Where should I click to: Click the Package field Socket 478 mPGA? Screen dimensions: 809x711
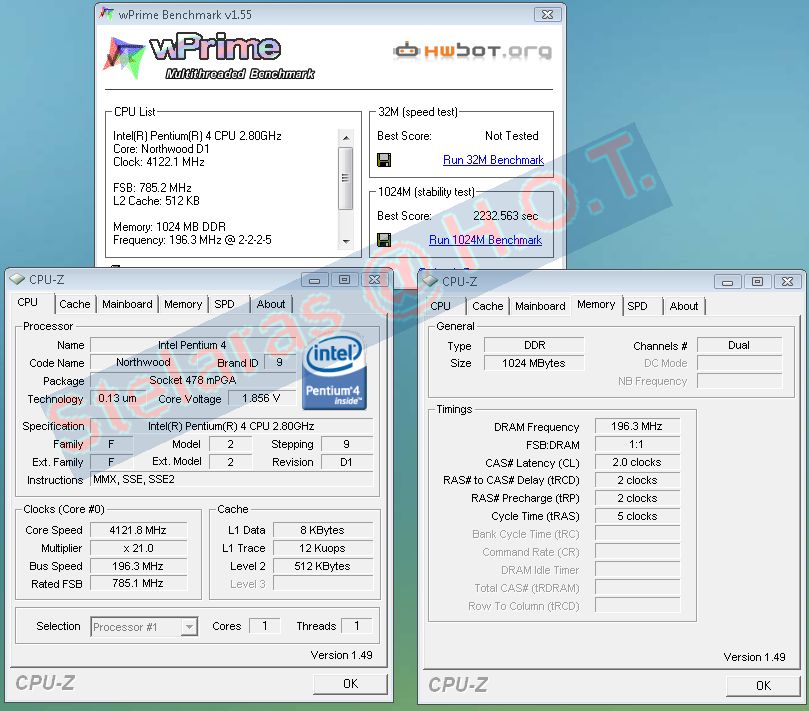(x=193, y=380)
